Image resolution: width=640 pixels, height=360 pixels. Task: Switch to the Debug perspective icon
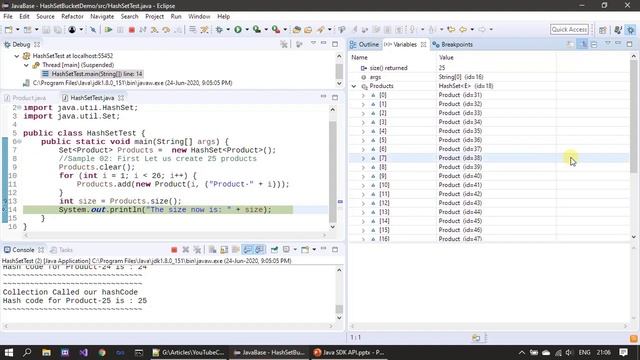pos(631,30)
